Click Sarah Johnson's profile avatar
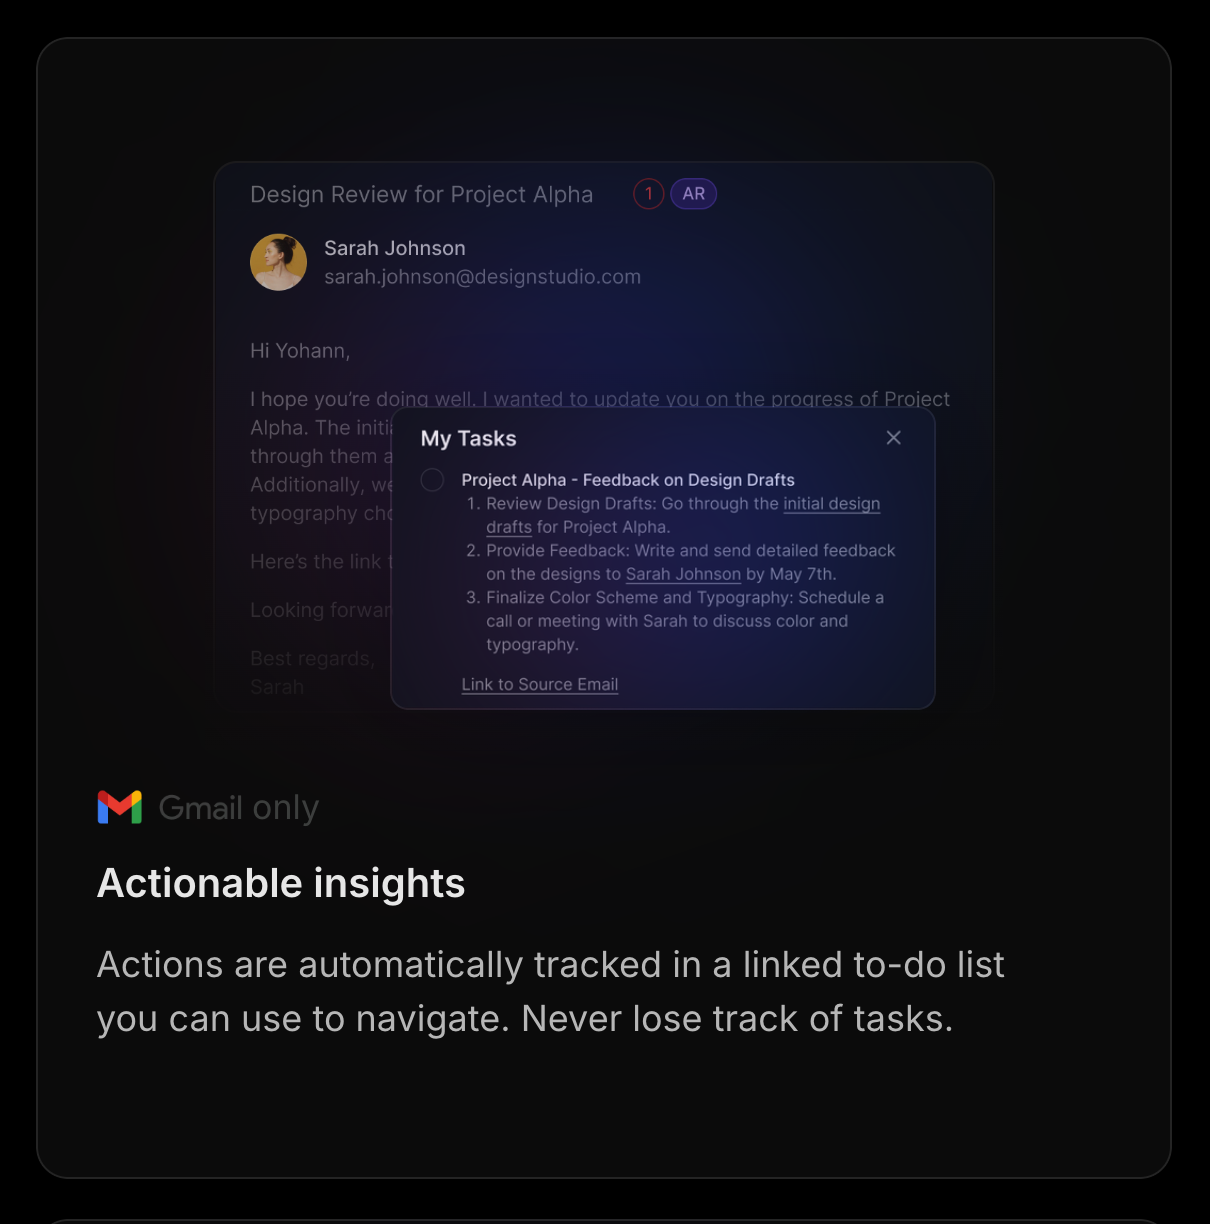The height and width of the screenshot is (1224, 1210). tap(278, 262)
